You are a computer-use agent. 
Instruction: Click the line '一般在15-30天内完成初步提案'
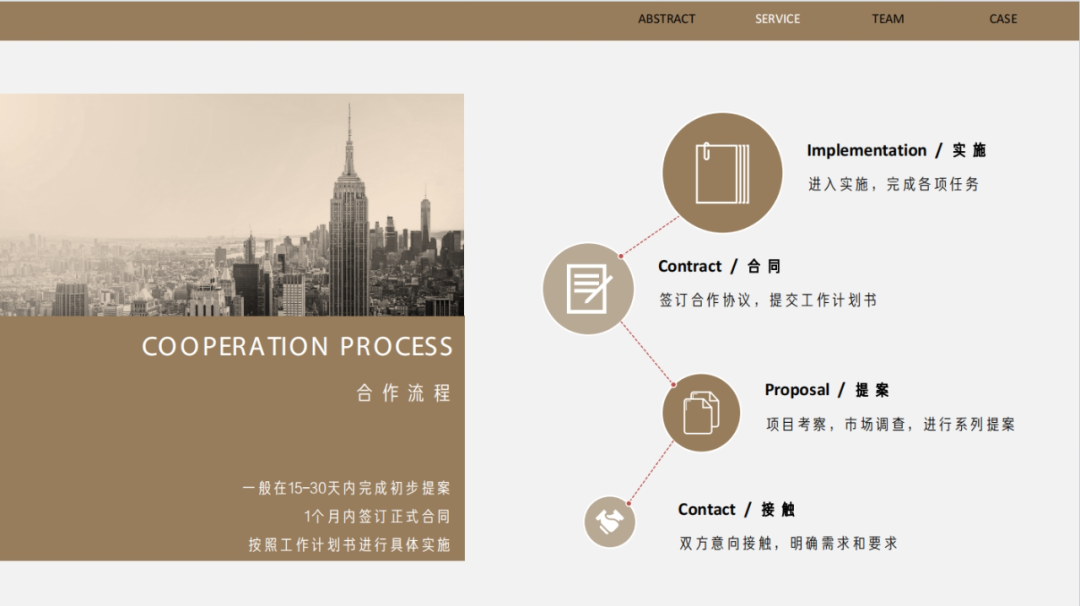pos(346,488)
